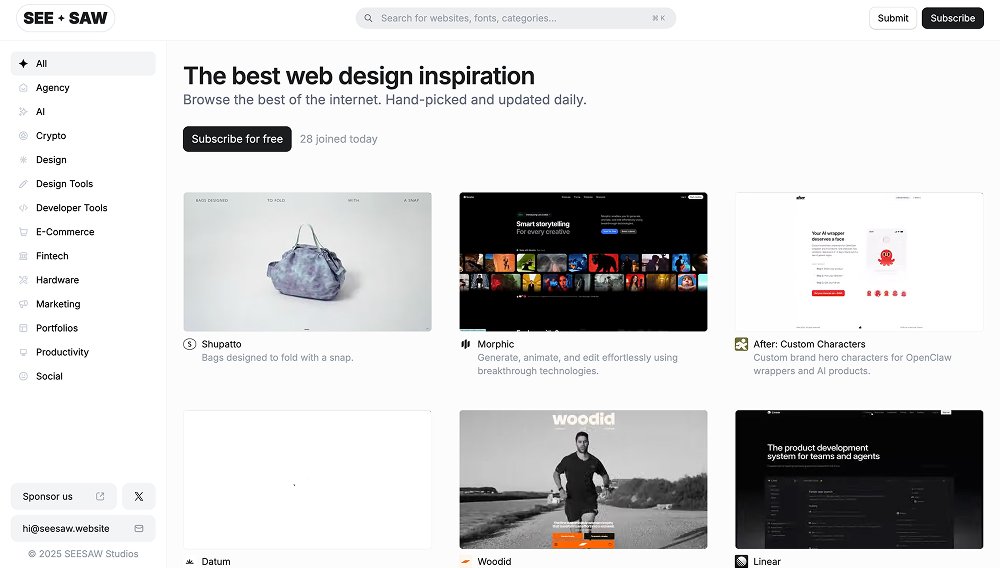Open the Datum title link

216,562
